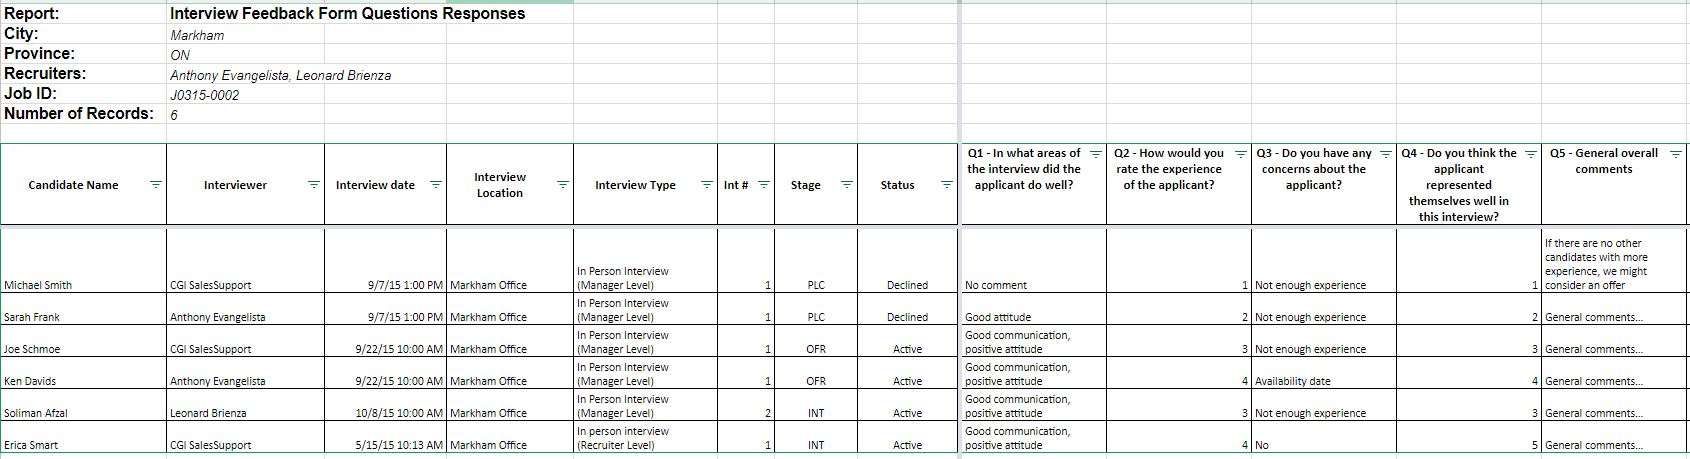Select Soliman Afzal's stage cell 'INT'
1690x459 pixels.
click(x=816, y=405)
